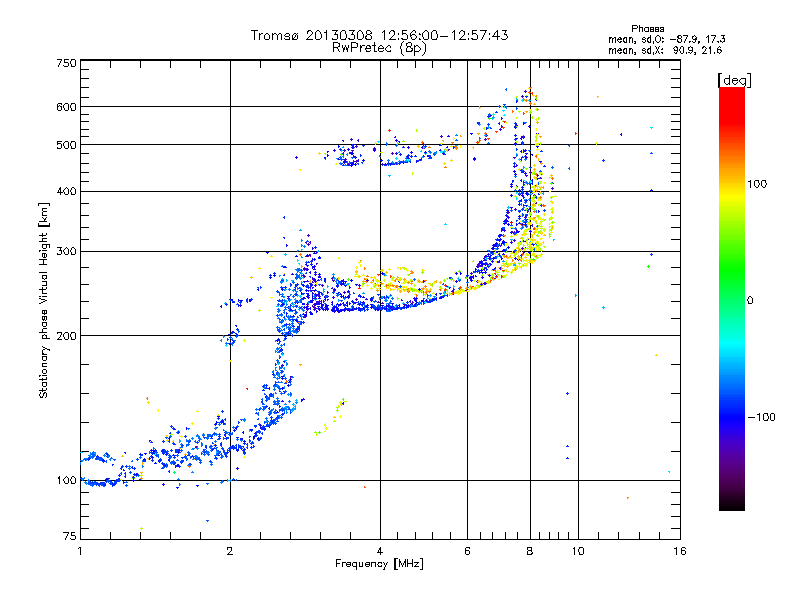
Task: Click the x-axis label "8"
Action: [x=530, y=551]
